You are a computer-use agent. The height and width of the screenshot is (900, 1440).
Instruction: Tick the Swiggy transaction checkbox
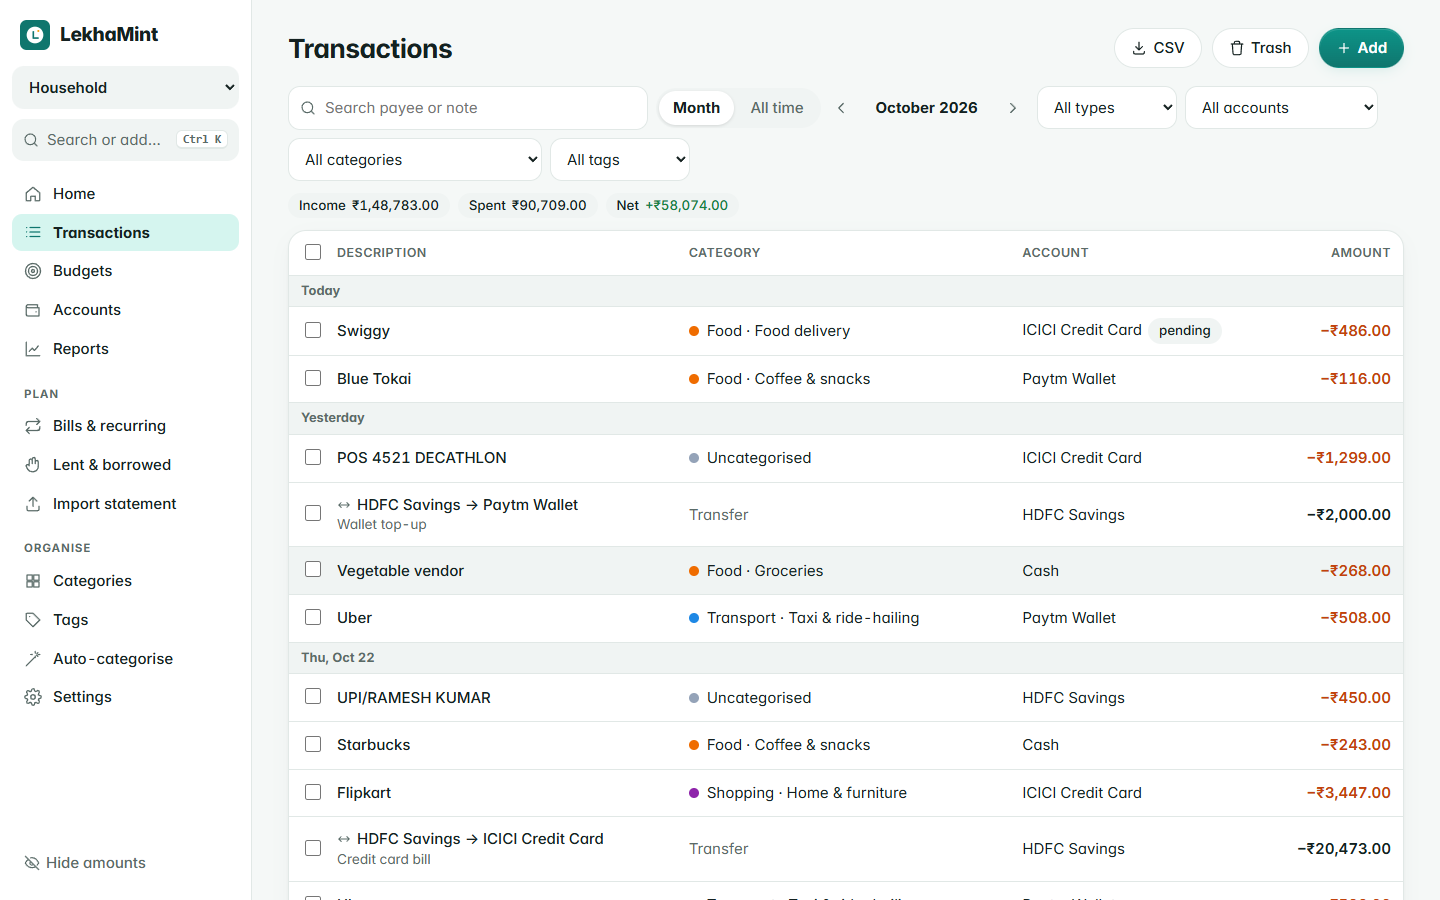click(313, 330)
